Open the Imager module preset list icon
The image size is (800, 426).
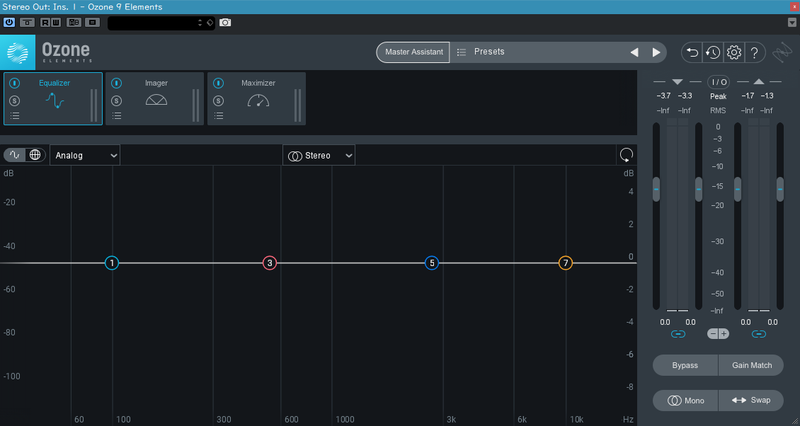click(117, 116)
